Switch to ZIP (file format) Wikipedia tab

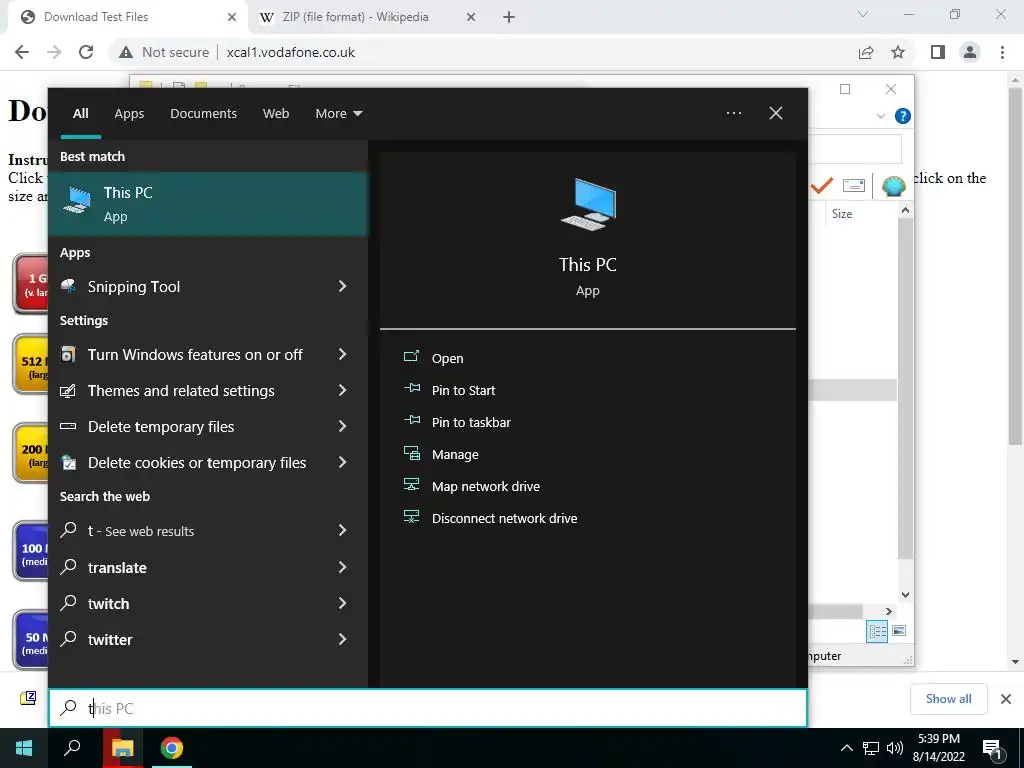[356, 17]
